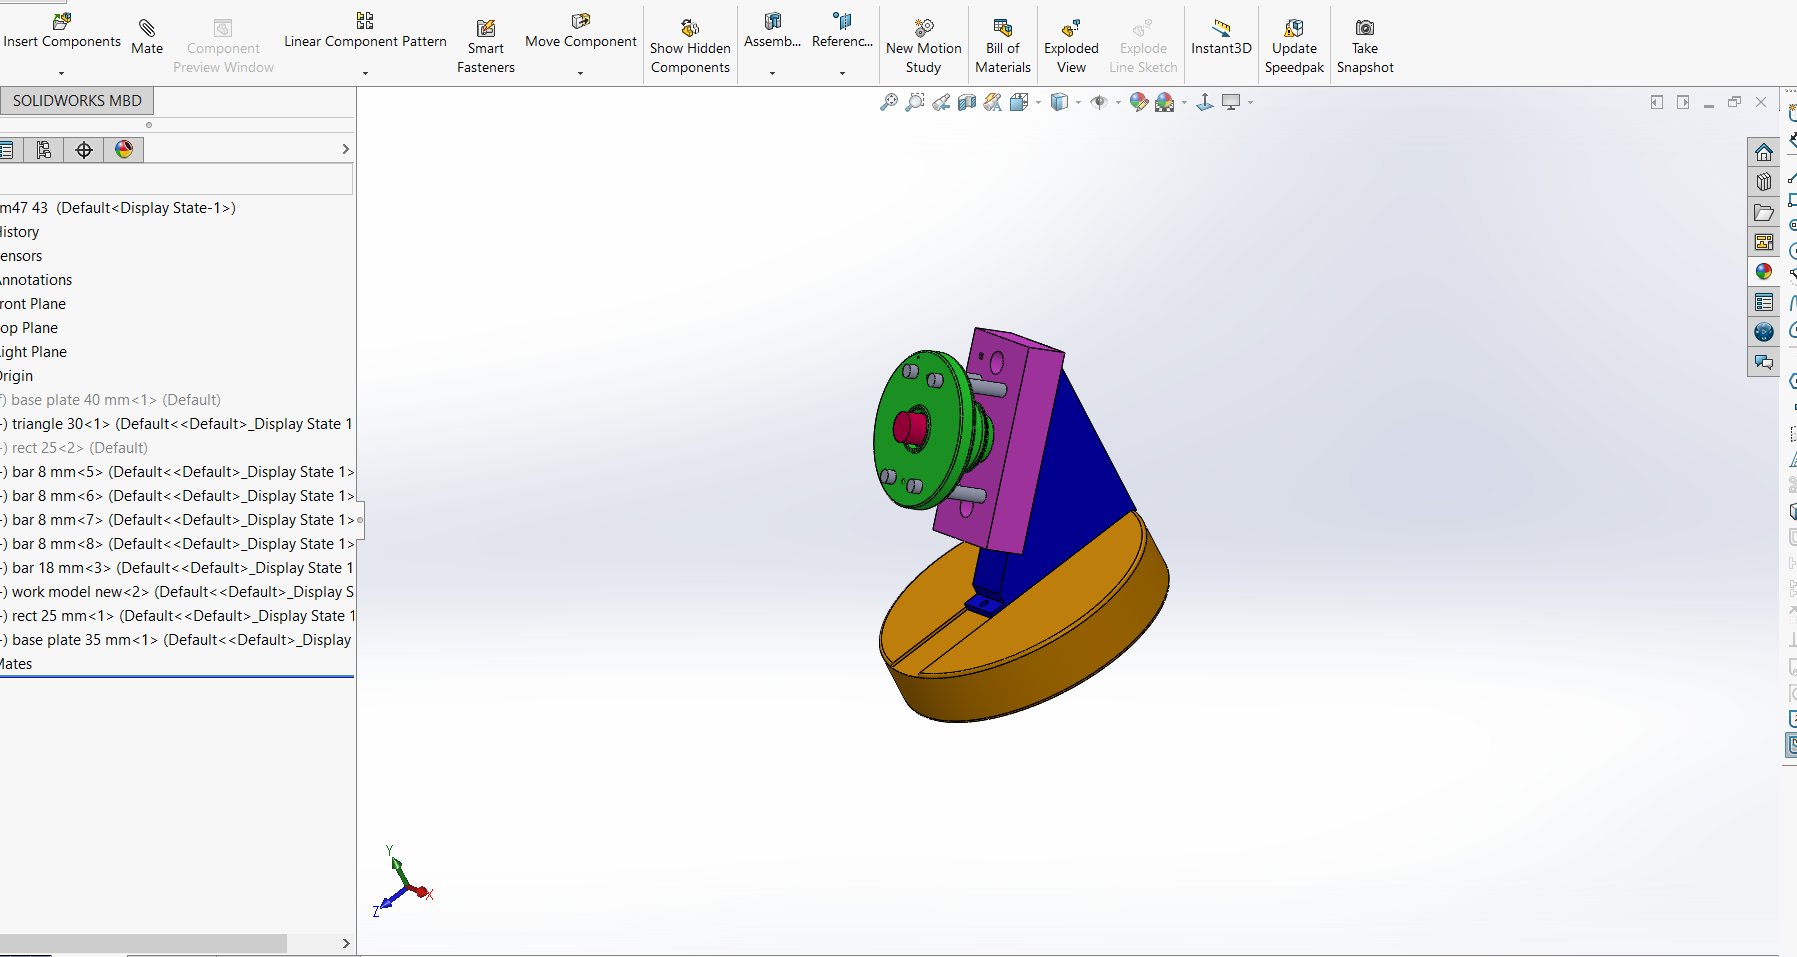This screenshot has height=957, width=1797.
Task: Click the Apply Scene icon
Action: pyautogui.click(x=1165, y=102)
